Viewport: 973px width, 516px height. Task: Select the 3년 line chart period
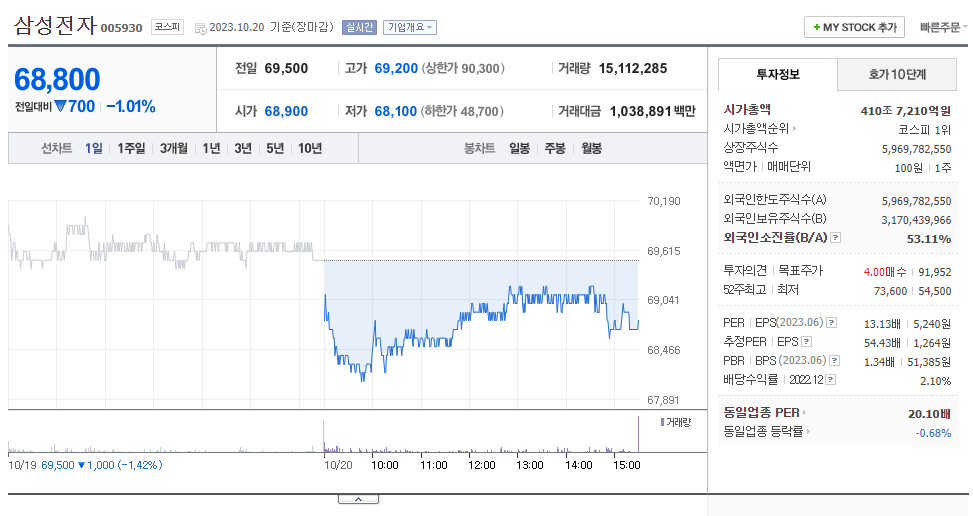click(243, 148)
